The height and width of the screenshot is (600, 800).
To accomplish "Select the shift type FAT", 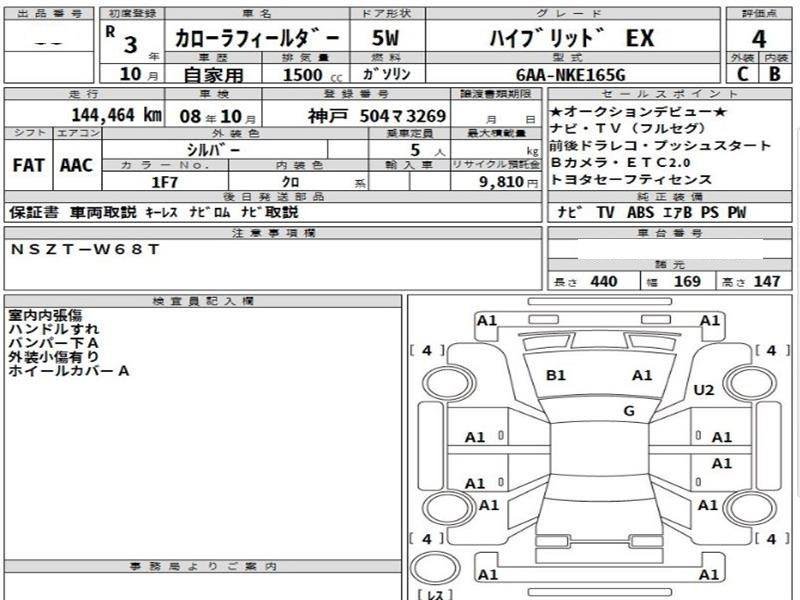I will coord(29,165).
